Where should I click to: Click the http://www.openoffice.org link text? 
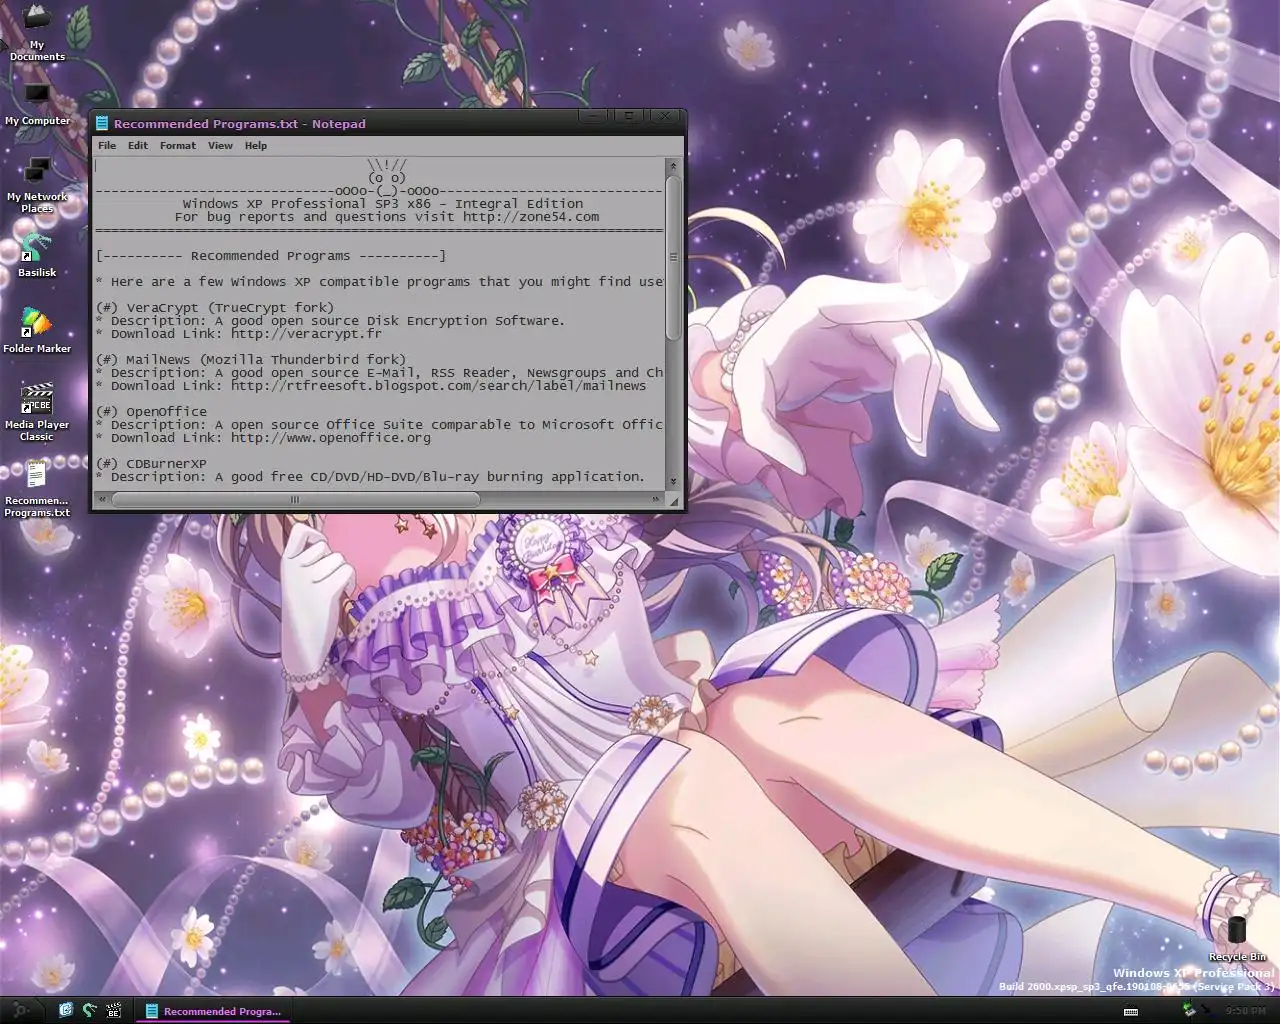coord(331,438)
